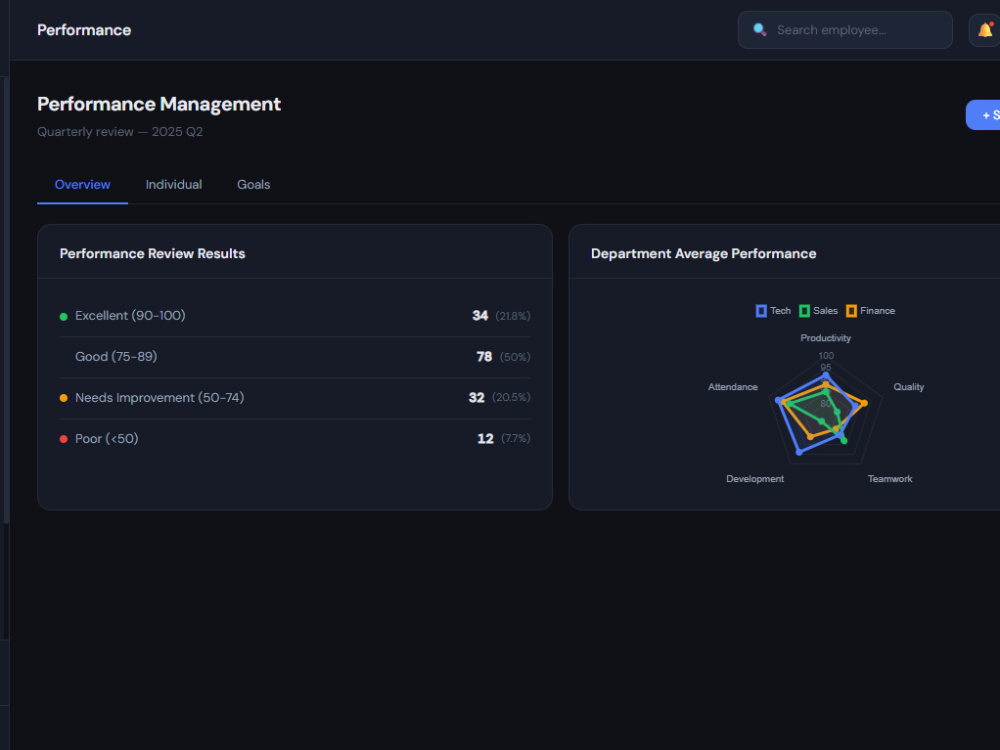Open the notifications bell

[985, 30]
